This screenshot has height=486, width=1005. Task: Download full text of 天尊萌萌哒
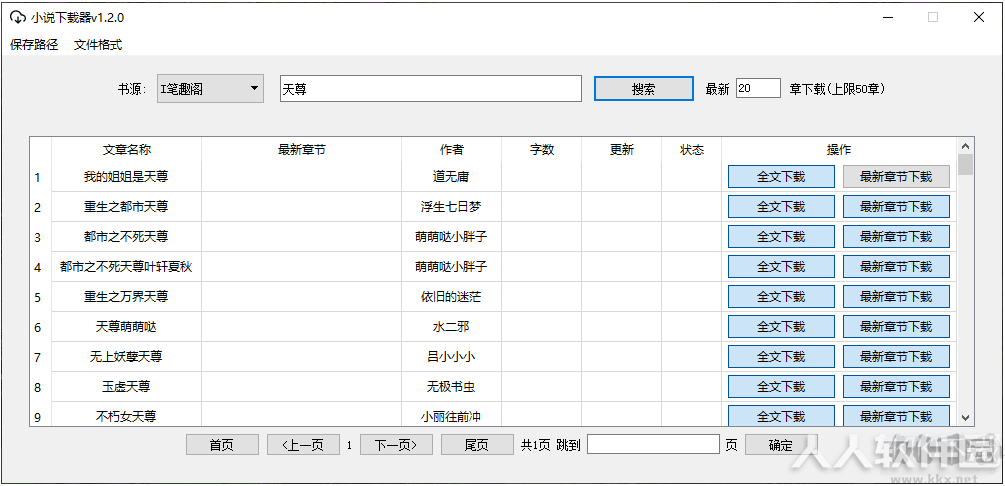[x=781, y=326]
